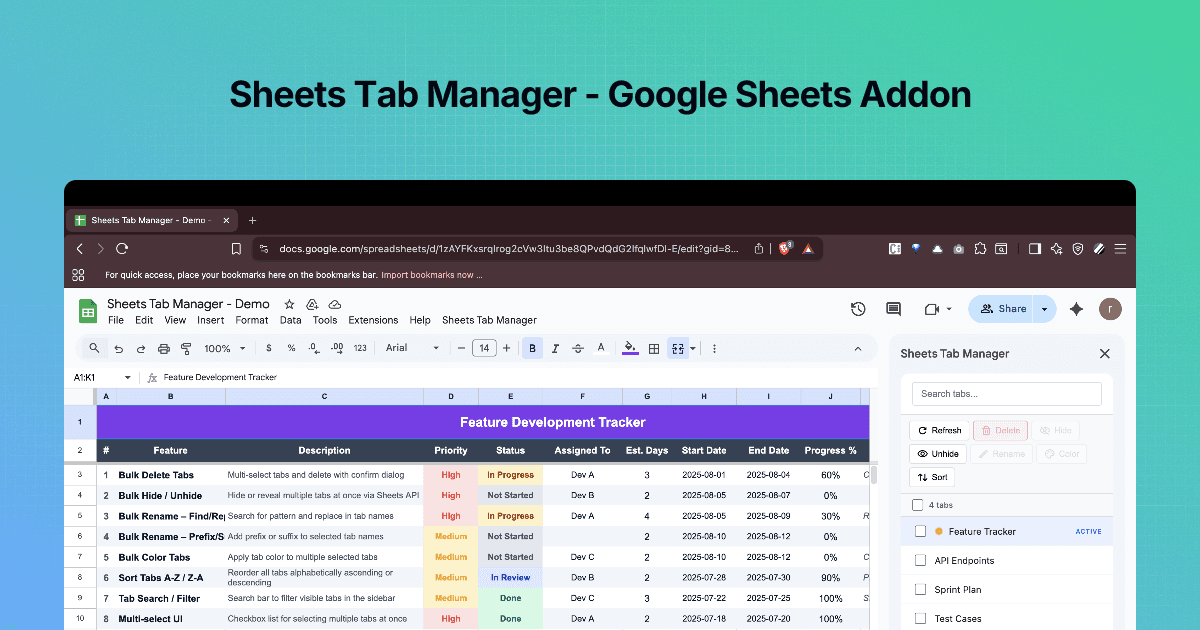Decrease decimal places
This screenshot has width=1200, height=630.
click(313, 349)
